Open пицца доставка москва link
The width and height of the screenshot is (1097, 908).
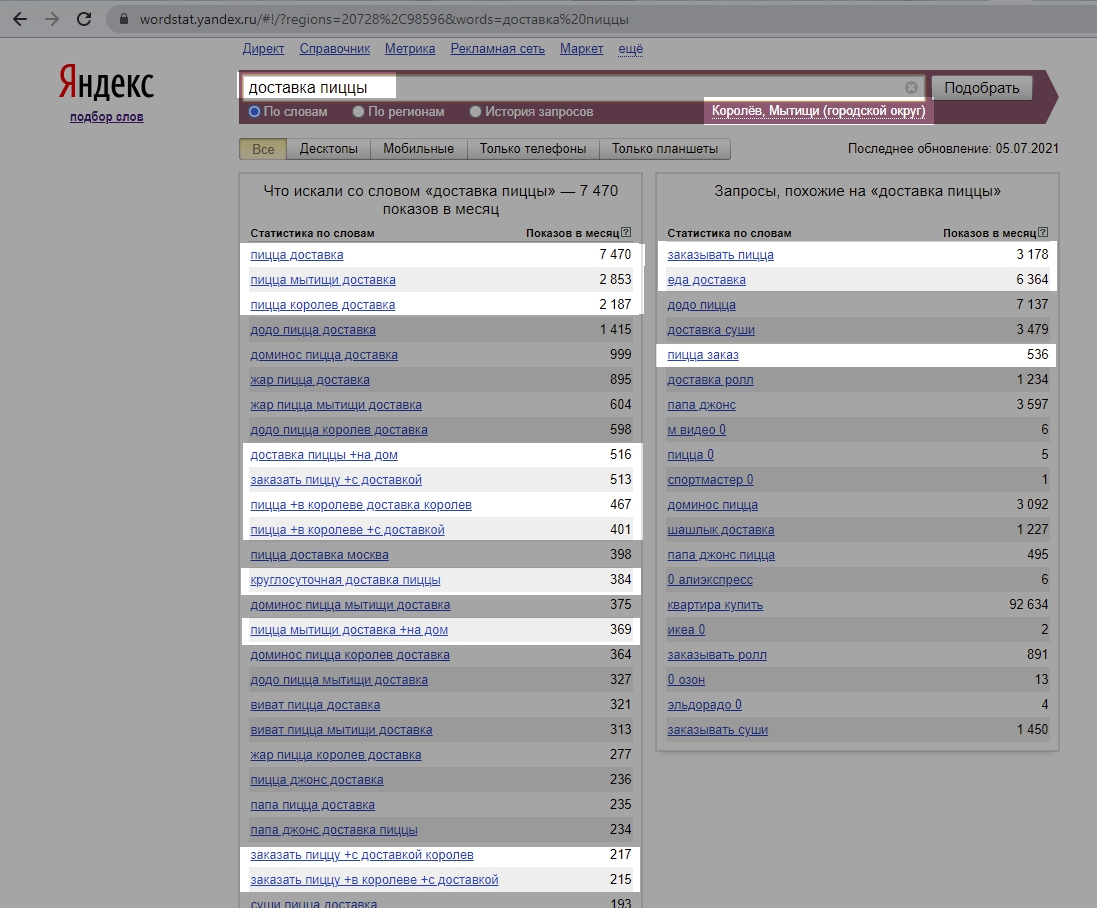[320, 555]
